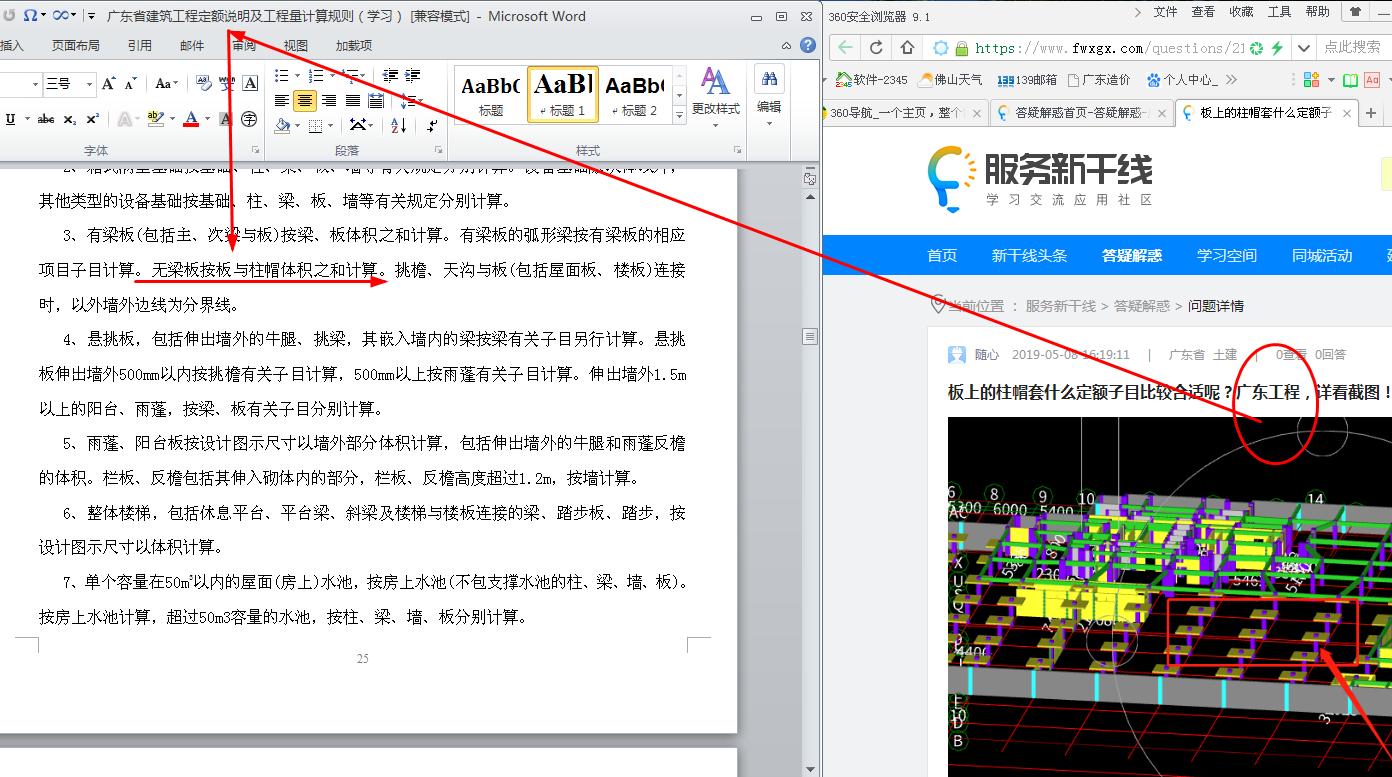The width and height of the screenshot is (1392, 777).
Task: Open font color red A dropdown arrow
Action: pyautogui.click(x=207, y=119)
